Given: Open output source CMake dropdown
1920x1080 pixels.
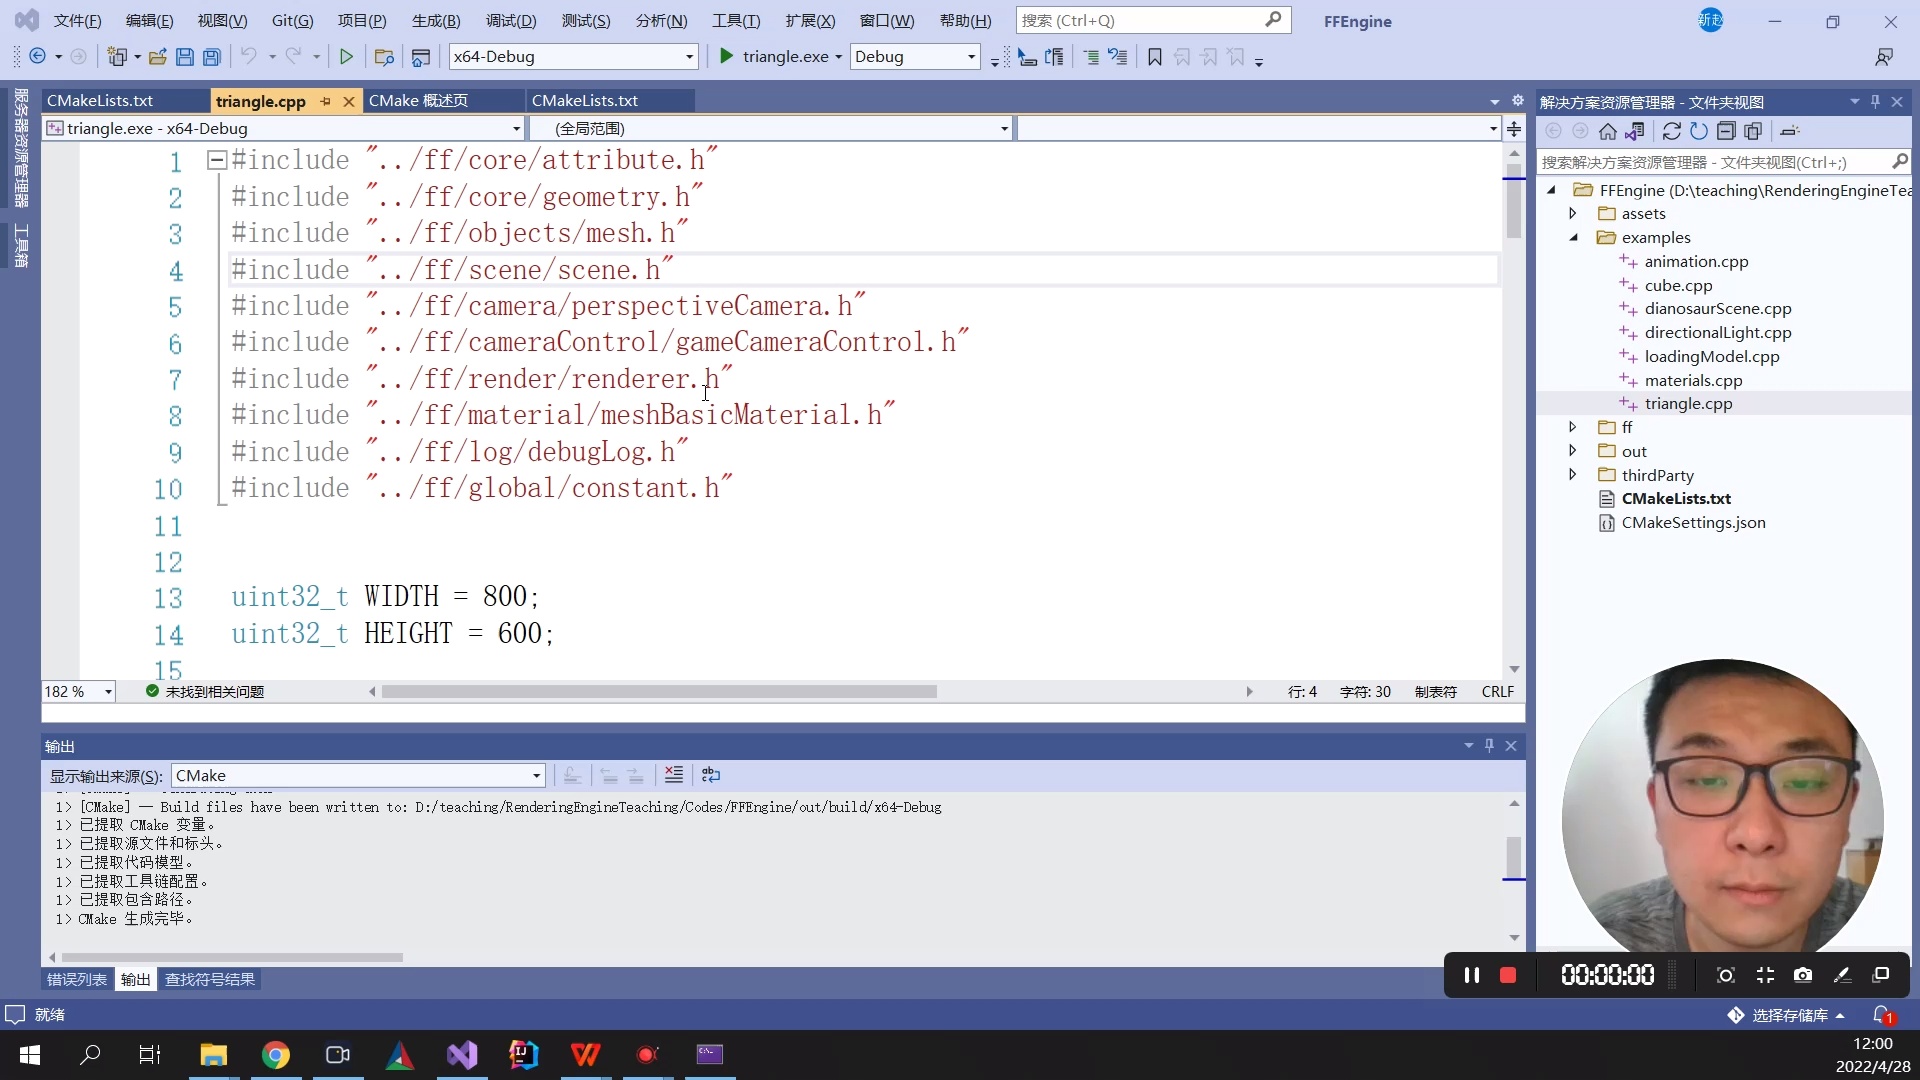Looking at the screenshot, I should pyautogui.click(x=536, y=776).
